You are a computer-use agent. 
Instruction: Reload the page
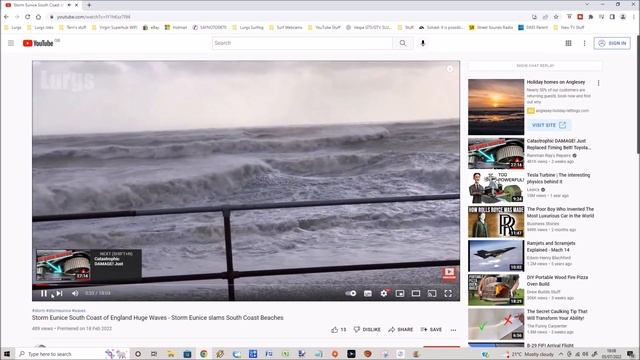point(27,17)
